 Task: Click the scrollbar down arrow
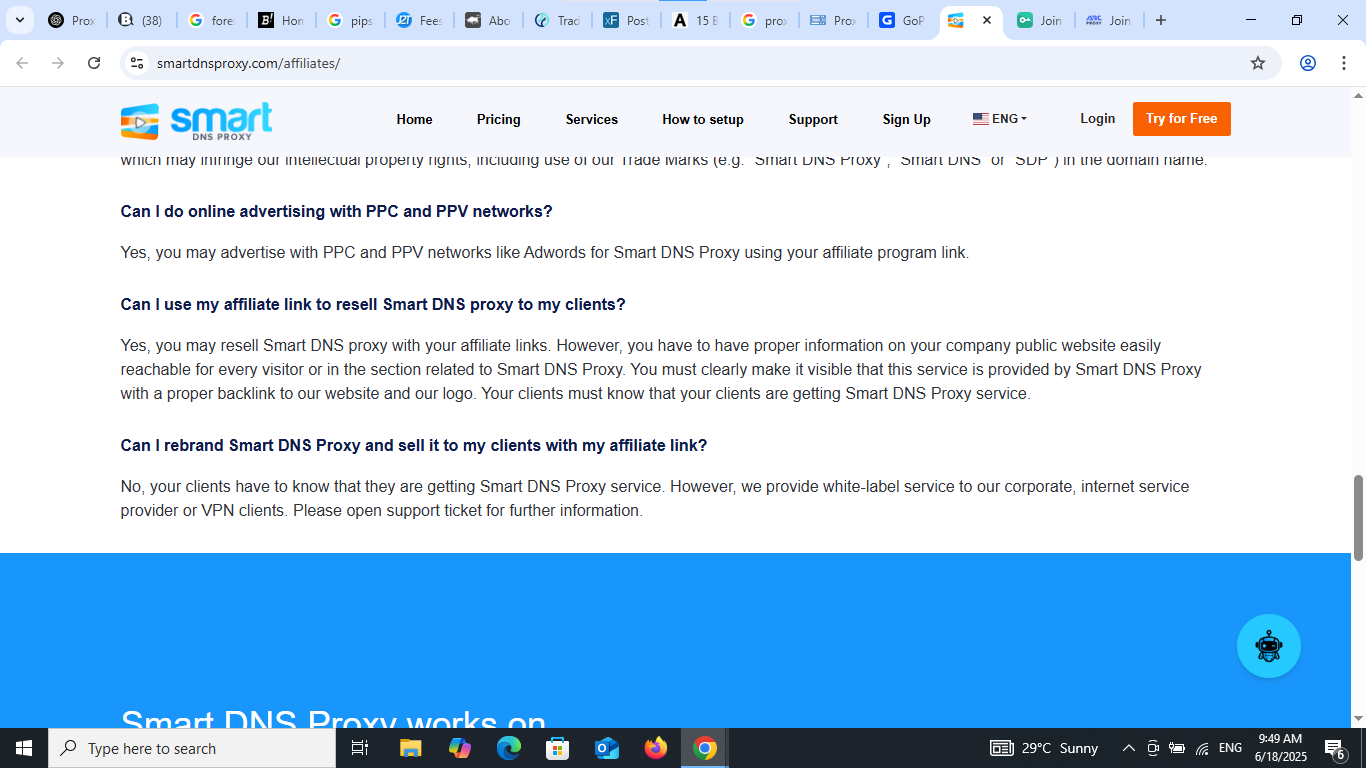click(x=1358, y=719)
